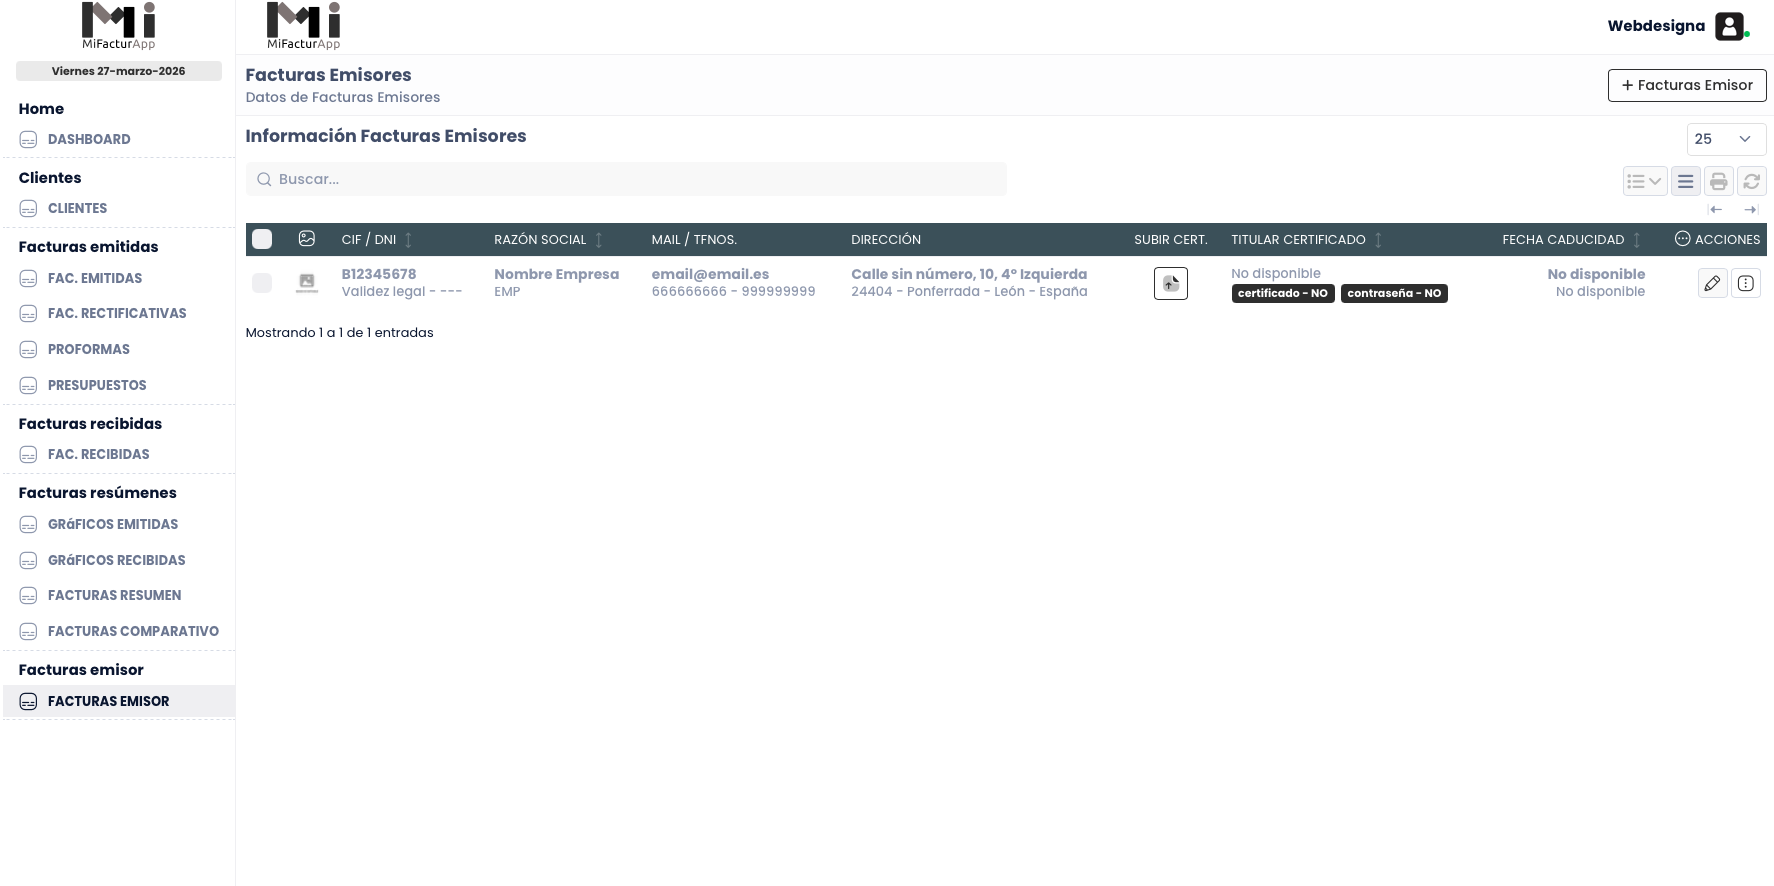This screenshot has width=1774, height=886.
Task: Go to the previous page arrow
Action: [1716, 209]
